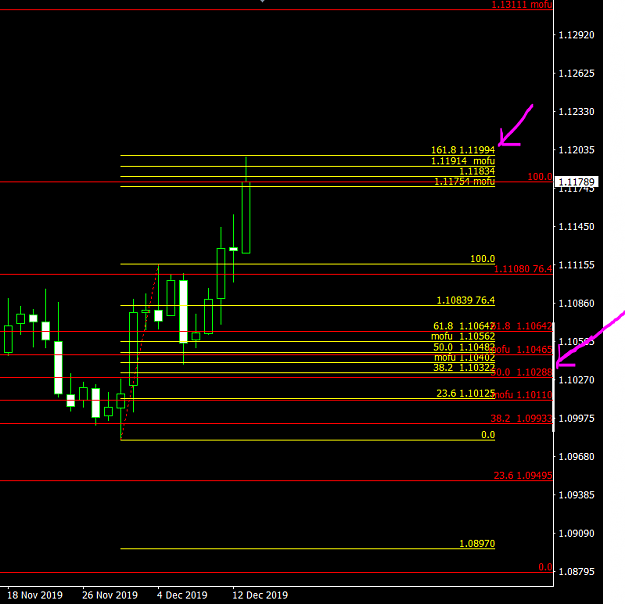Image resolution: width=625 pixels, height=604 pixels.
Task: Click the 1.09090 price axis value
Action: click(576, 533)
